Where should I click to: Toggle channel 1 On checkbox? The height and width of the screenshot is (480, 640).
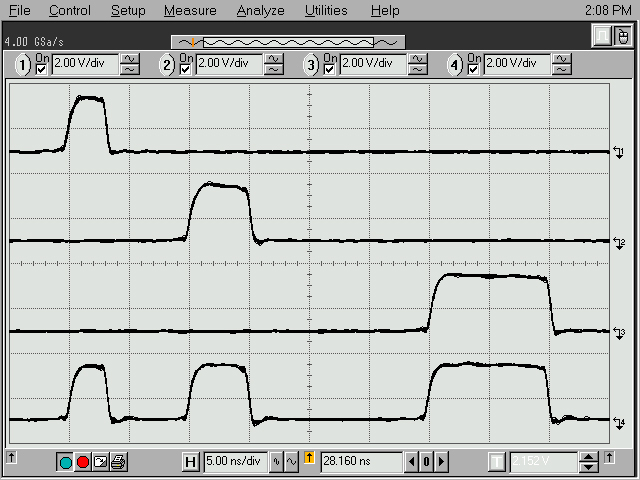[x=41, y=69]
